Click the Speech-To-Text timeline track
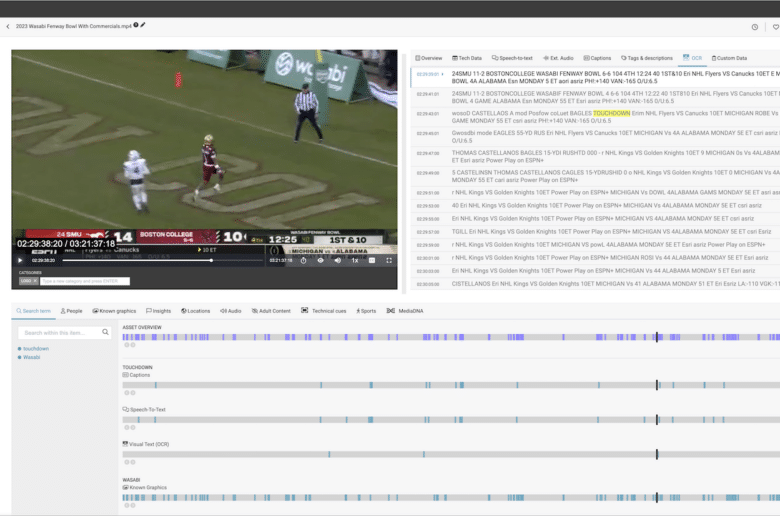 pyautogui.click(x=451, y=420)
